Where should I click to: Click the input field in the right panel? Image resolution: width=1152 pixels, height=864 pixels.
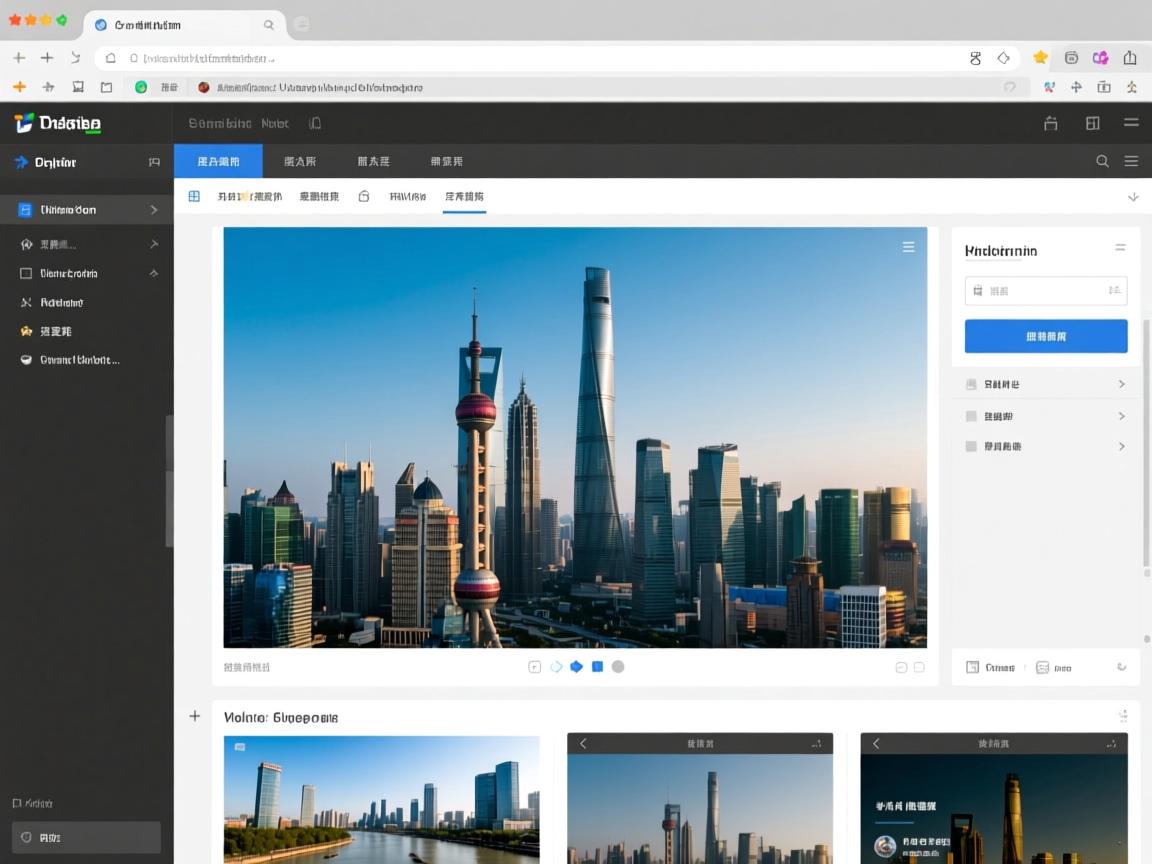point(1045,291)
